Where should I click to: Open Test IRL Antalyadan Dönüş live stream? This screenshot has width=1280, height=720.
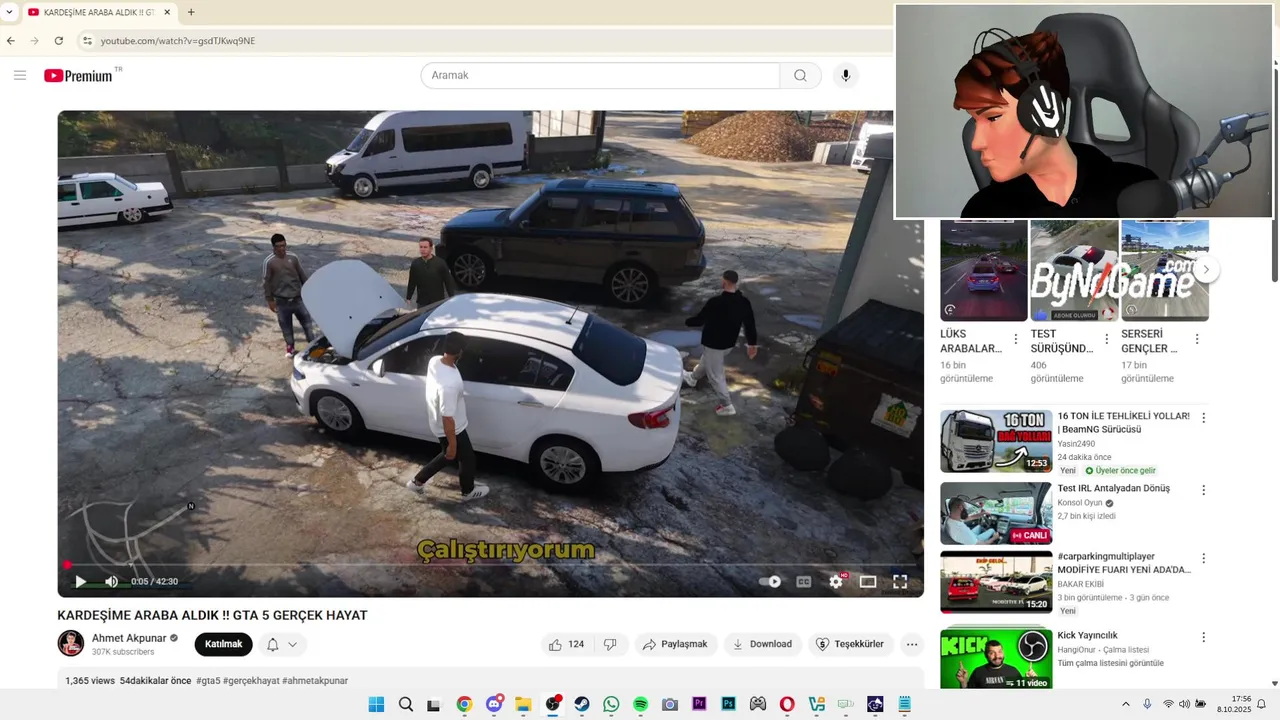[996, 513]
